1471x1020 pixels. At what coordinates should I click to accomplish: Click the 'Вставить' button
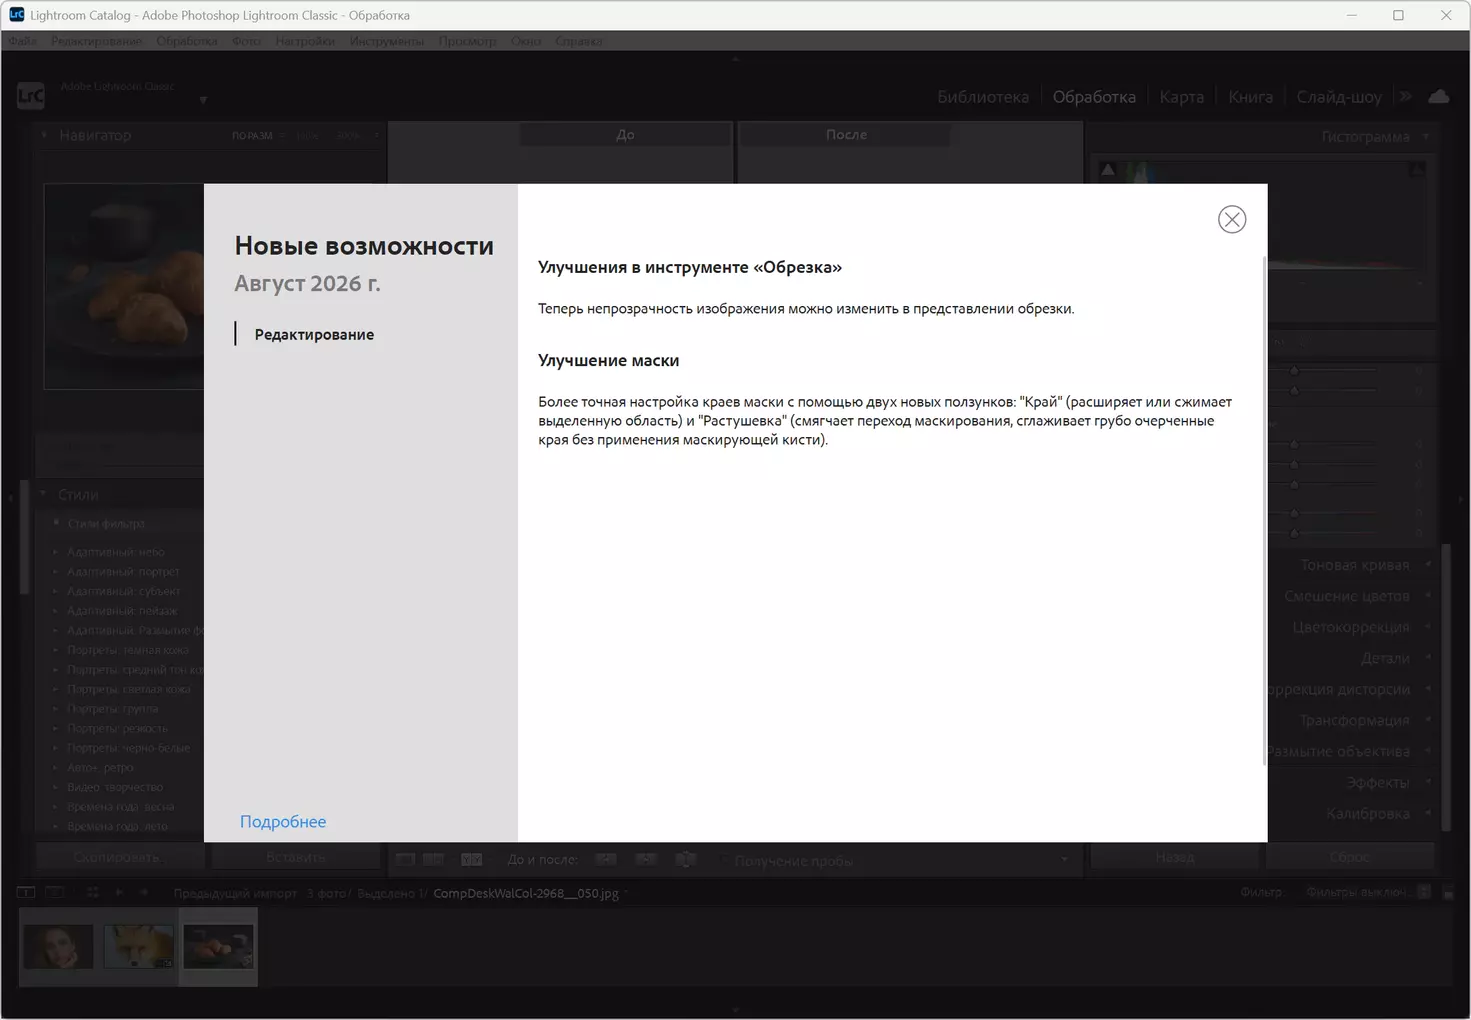pyautogui.click(x=296, y=857)
